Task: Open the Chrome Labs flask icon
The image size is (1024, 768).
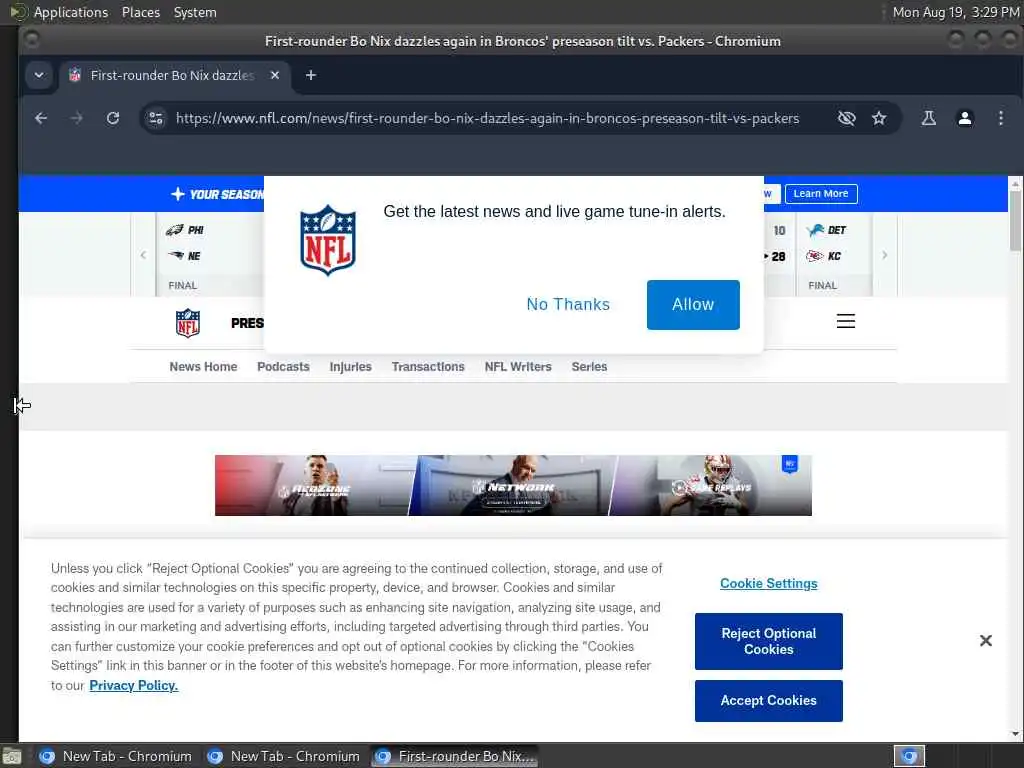Action: (x=929, y=118)
